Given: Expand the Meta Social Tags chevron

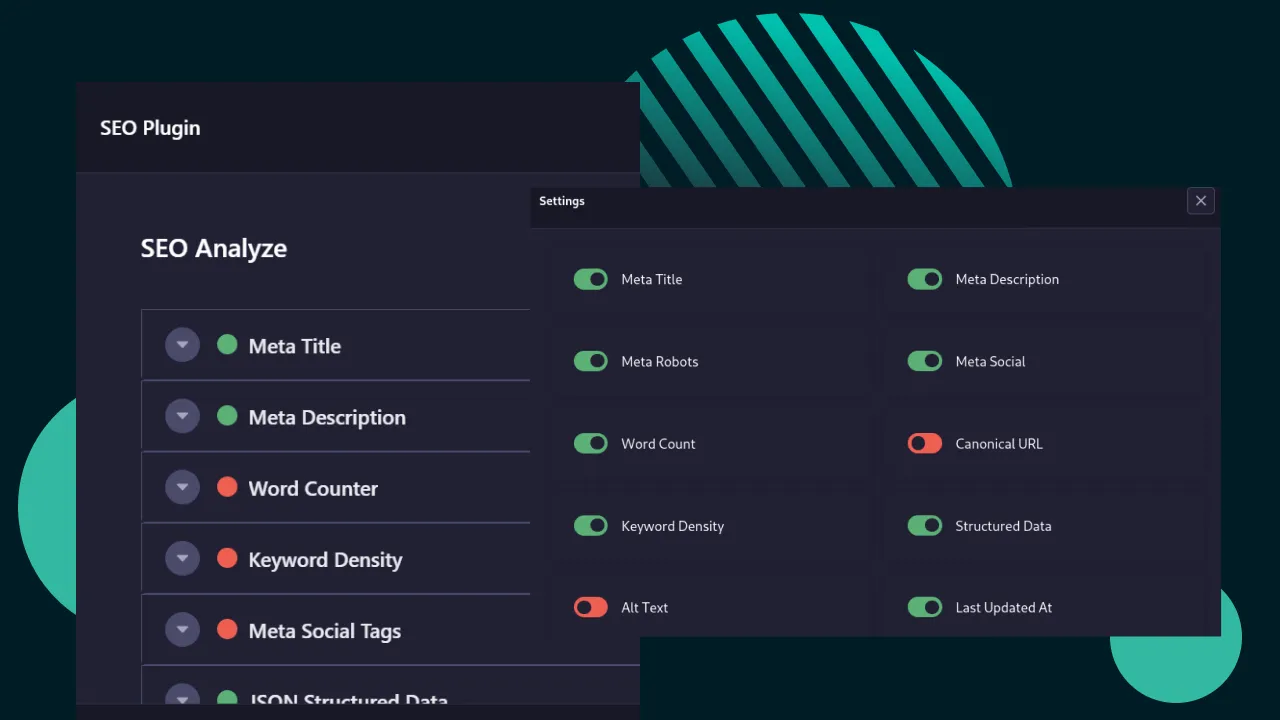Looking at the screenshot, I should 182,629.
